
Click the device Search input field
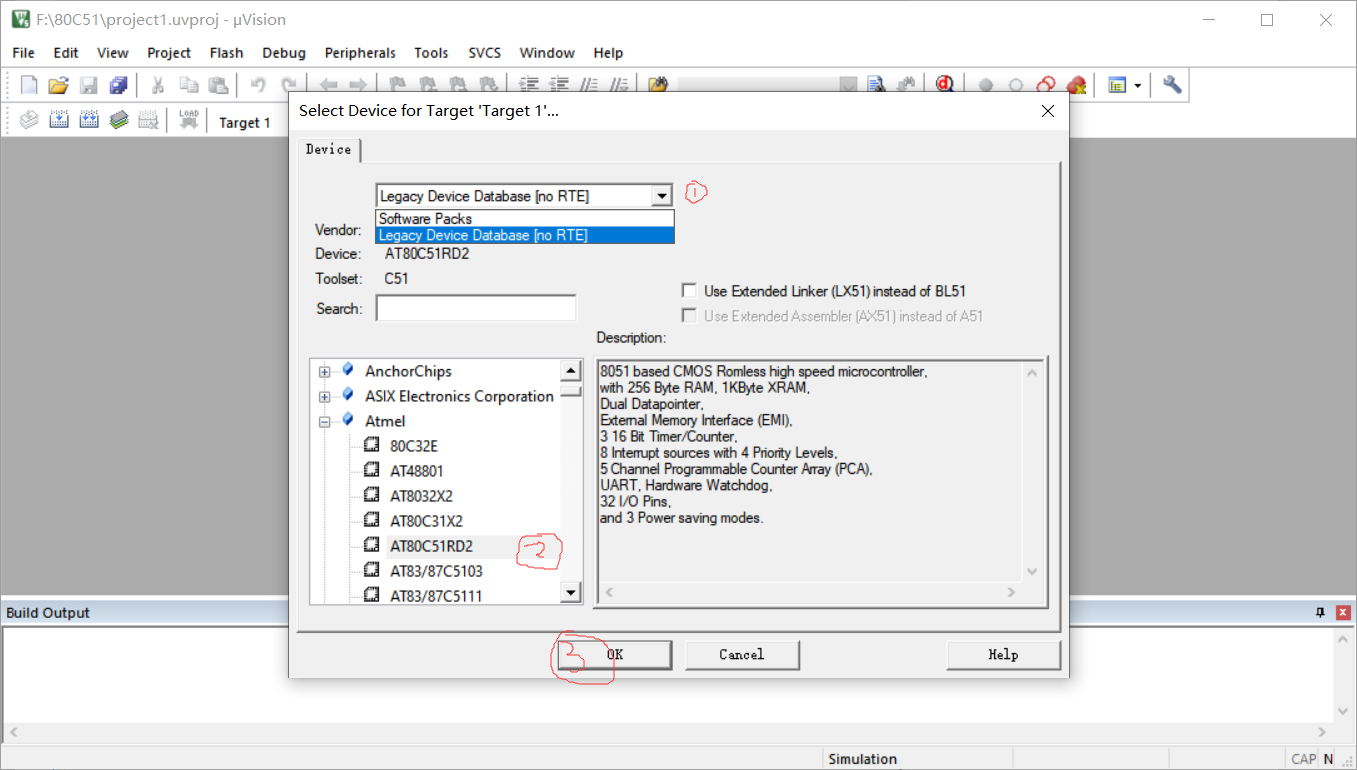click(x=476, y=309)
